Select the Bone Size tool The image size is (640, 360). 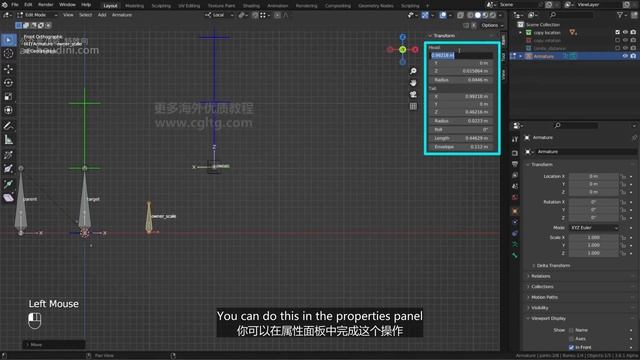(x=9, y=169)
